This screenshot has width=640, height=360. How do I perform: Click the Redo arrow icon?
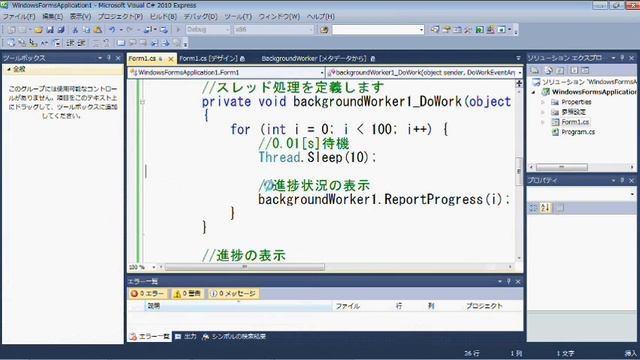click(x=129, y=30)
